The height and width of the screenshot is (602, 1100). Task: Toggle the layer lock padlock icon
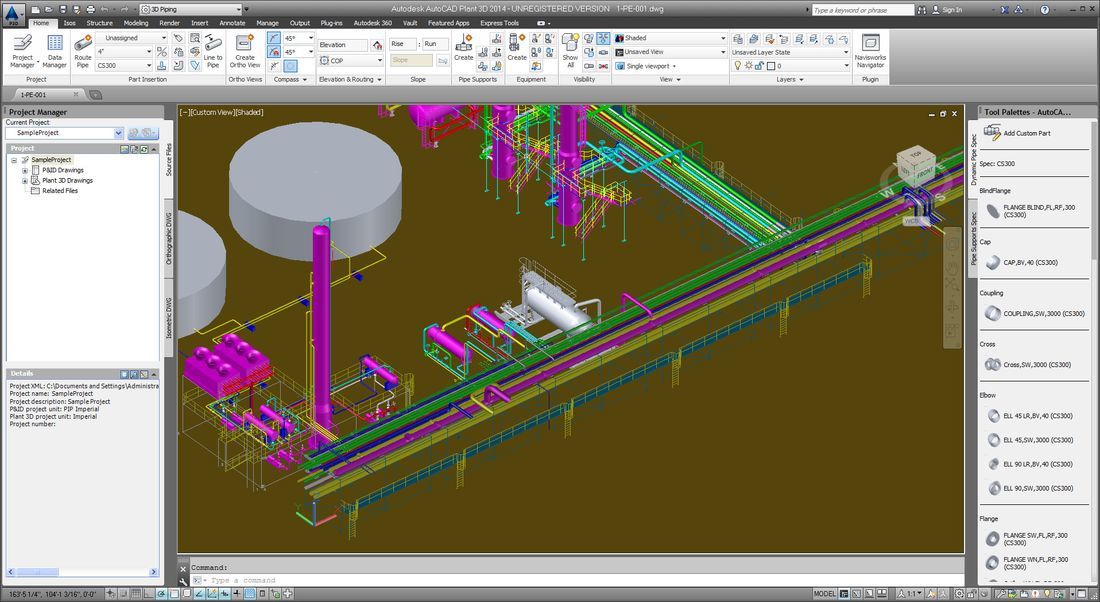pyautogui.click(x=759, y=66)
